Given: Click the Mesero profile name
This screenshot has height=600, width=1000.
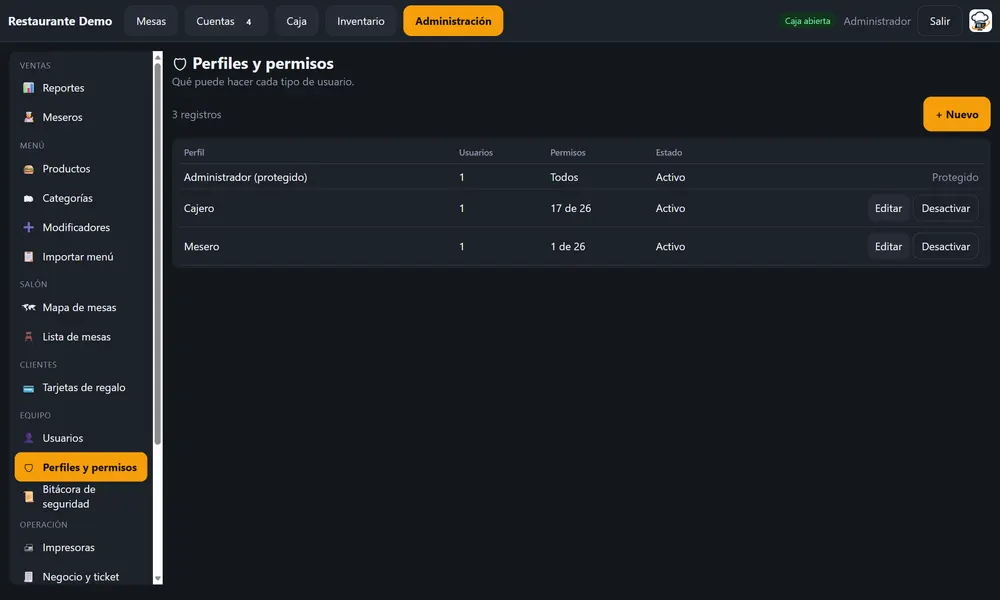Looking at the screenshot, I should [202, 247].
